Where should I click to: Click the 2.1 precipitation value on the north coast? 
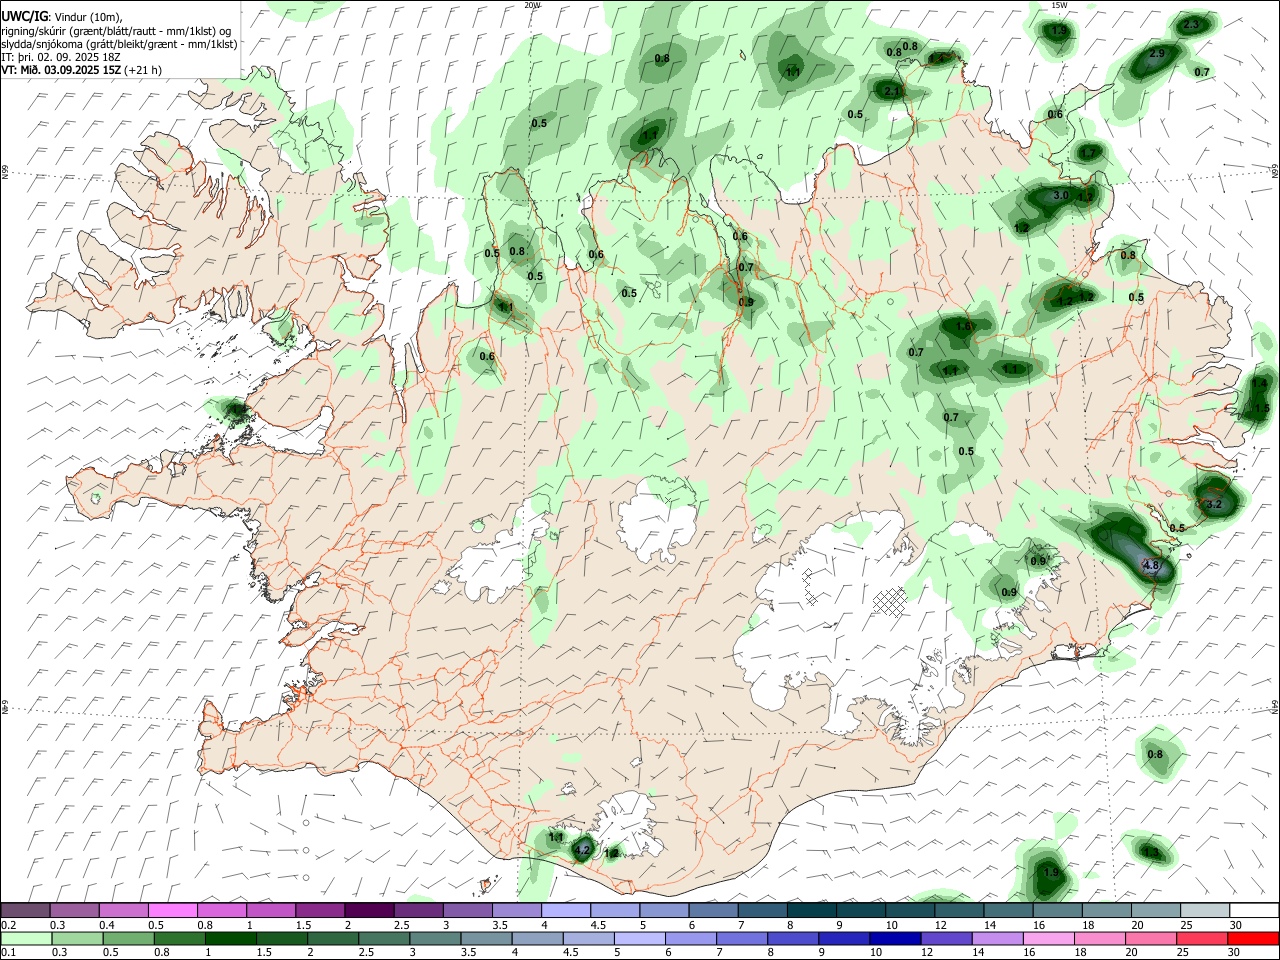(x=892, y=91)
